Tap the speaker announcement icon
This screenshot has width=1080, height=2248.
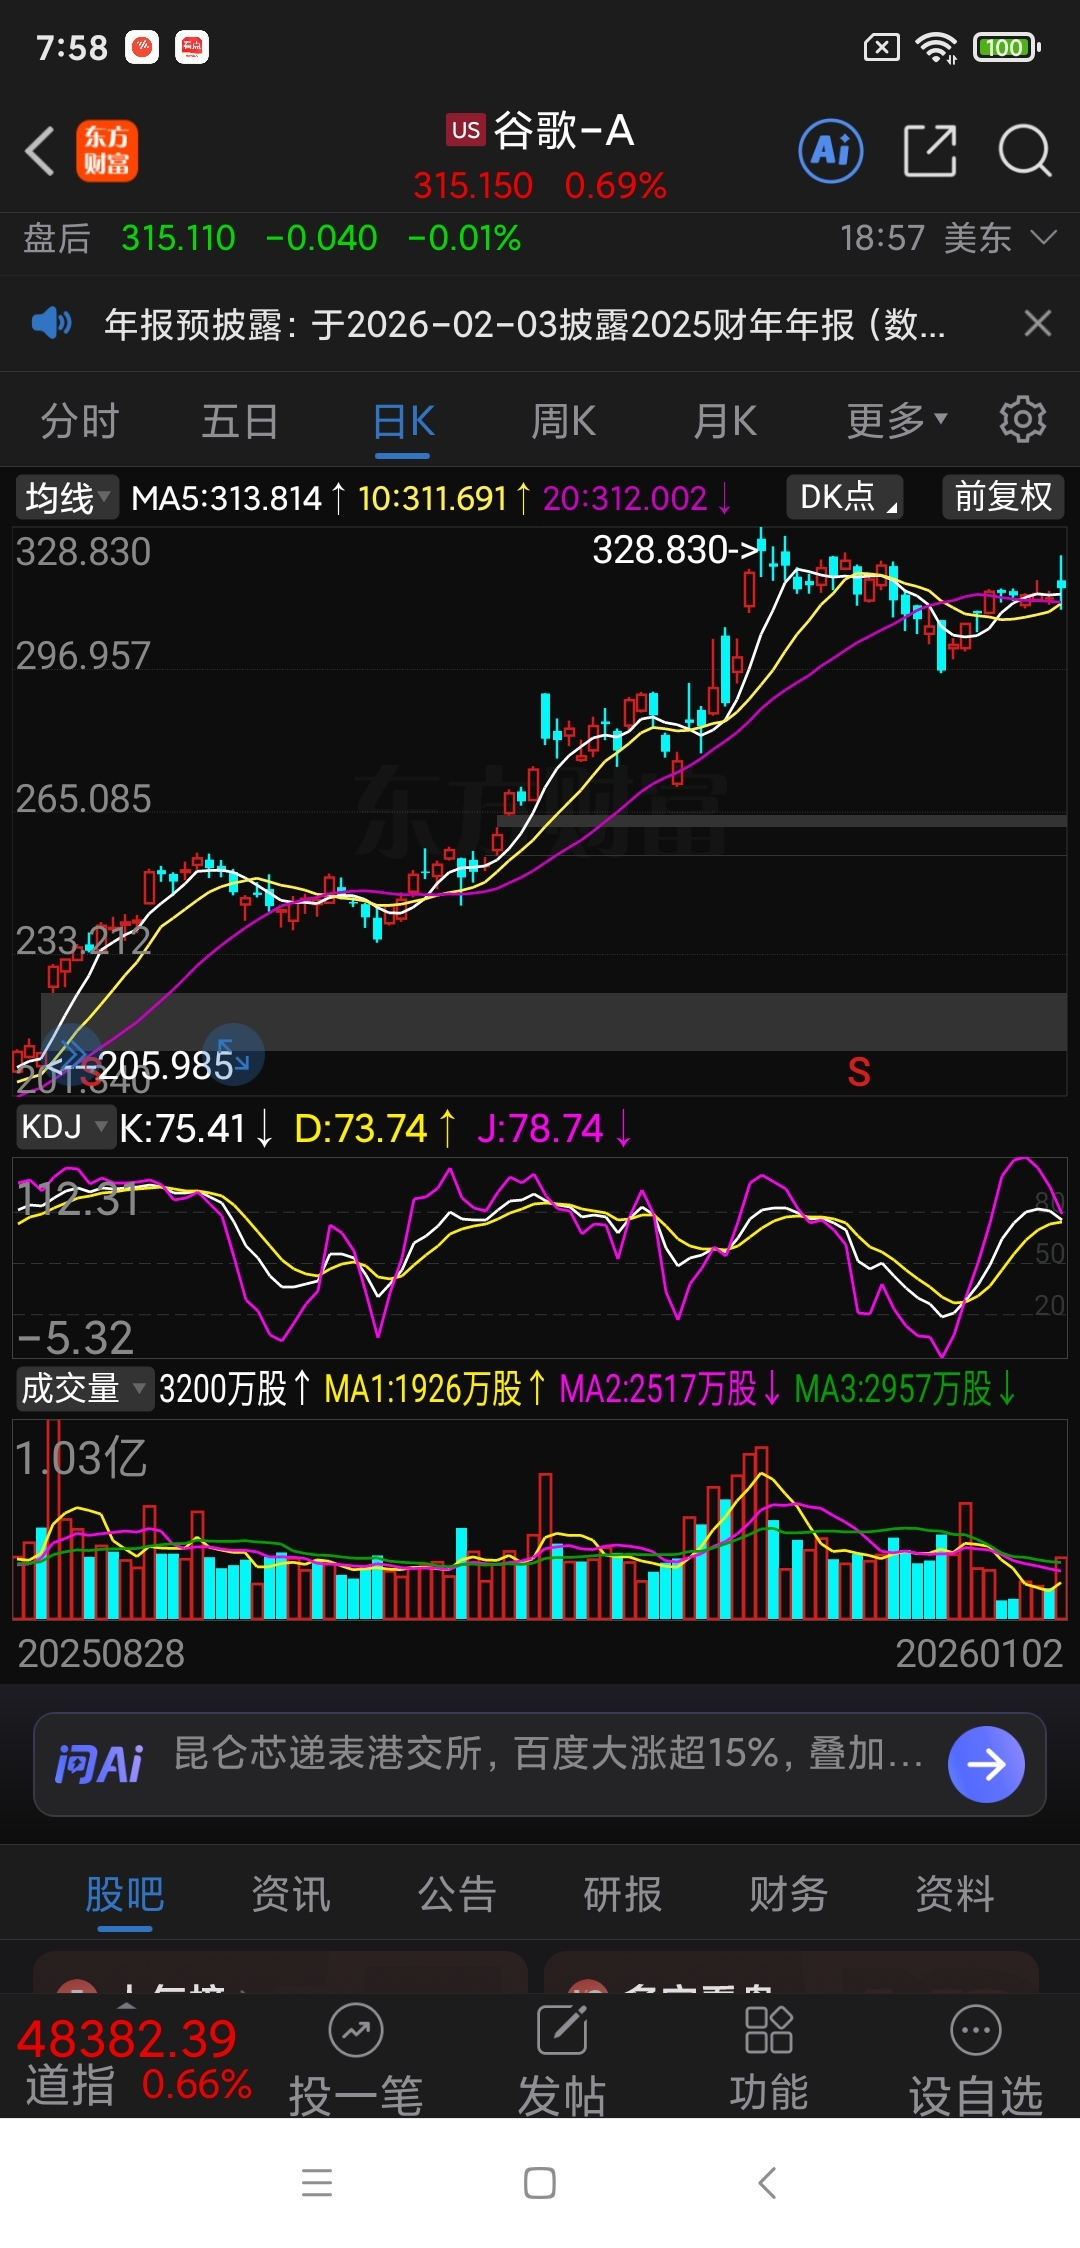coord(51,323)
